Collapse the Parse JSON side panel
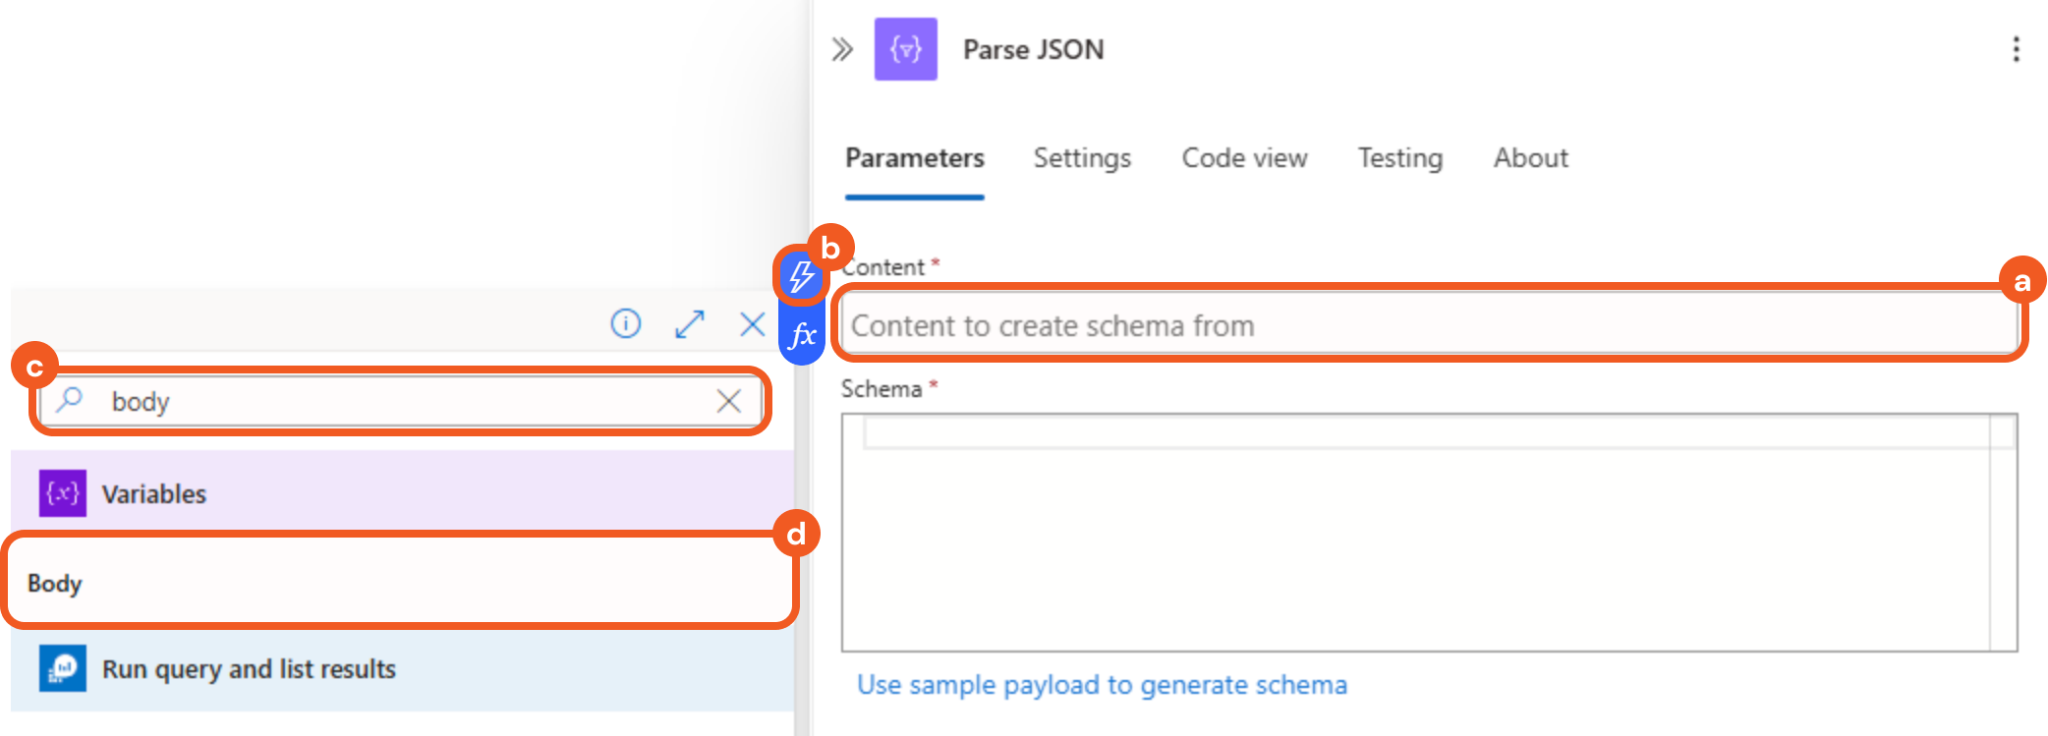Screen dimensions: 2048x736 pyautogui.click(x=842, y=49)
